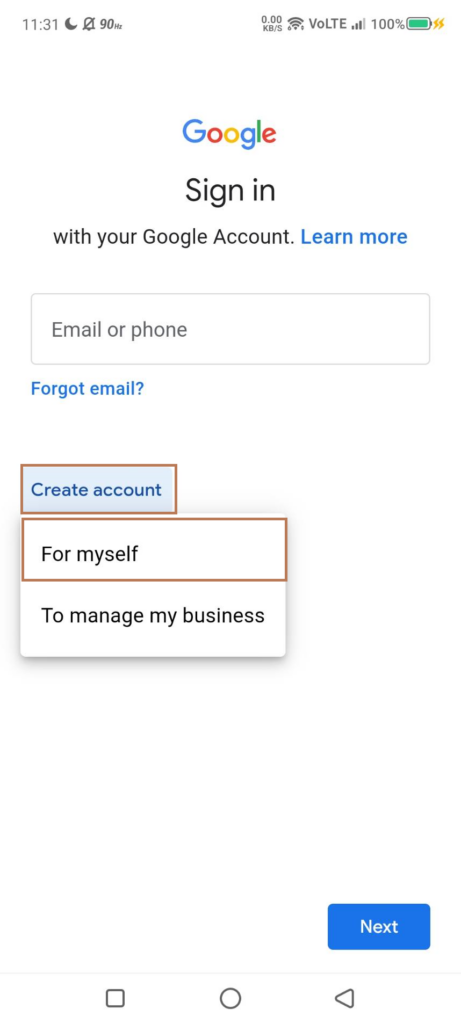
Task: Tap the VoLTE indicator in status bar
Action: [328, 24]
